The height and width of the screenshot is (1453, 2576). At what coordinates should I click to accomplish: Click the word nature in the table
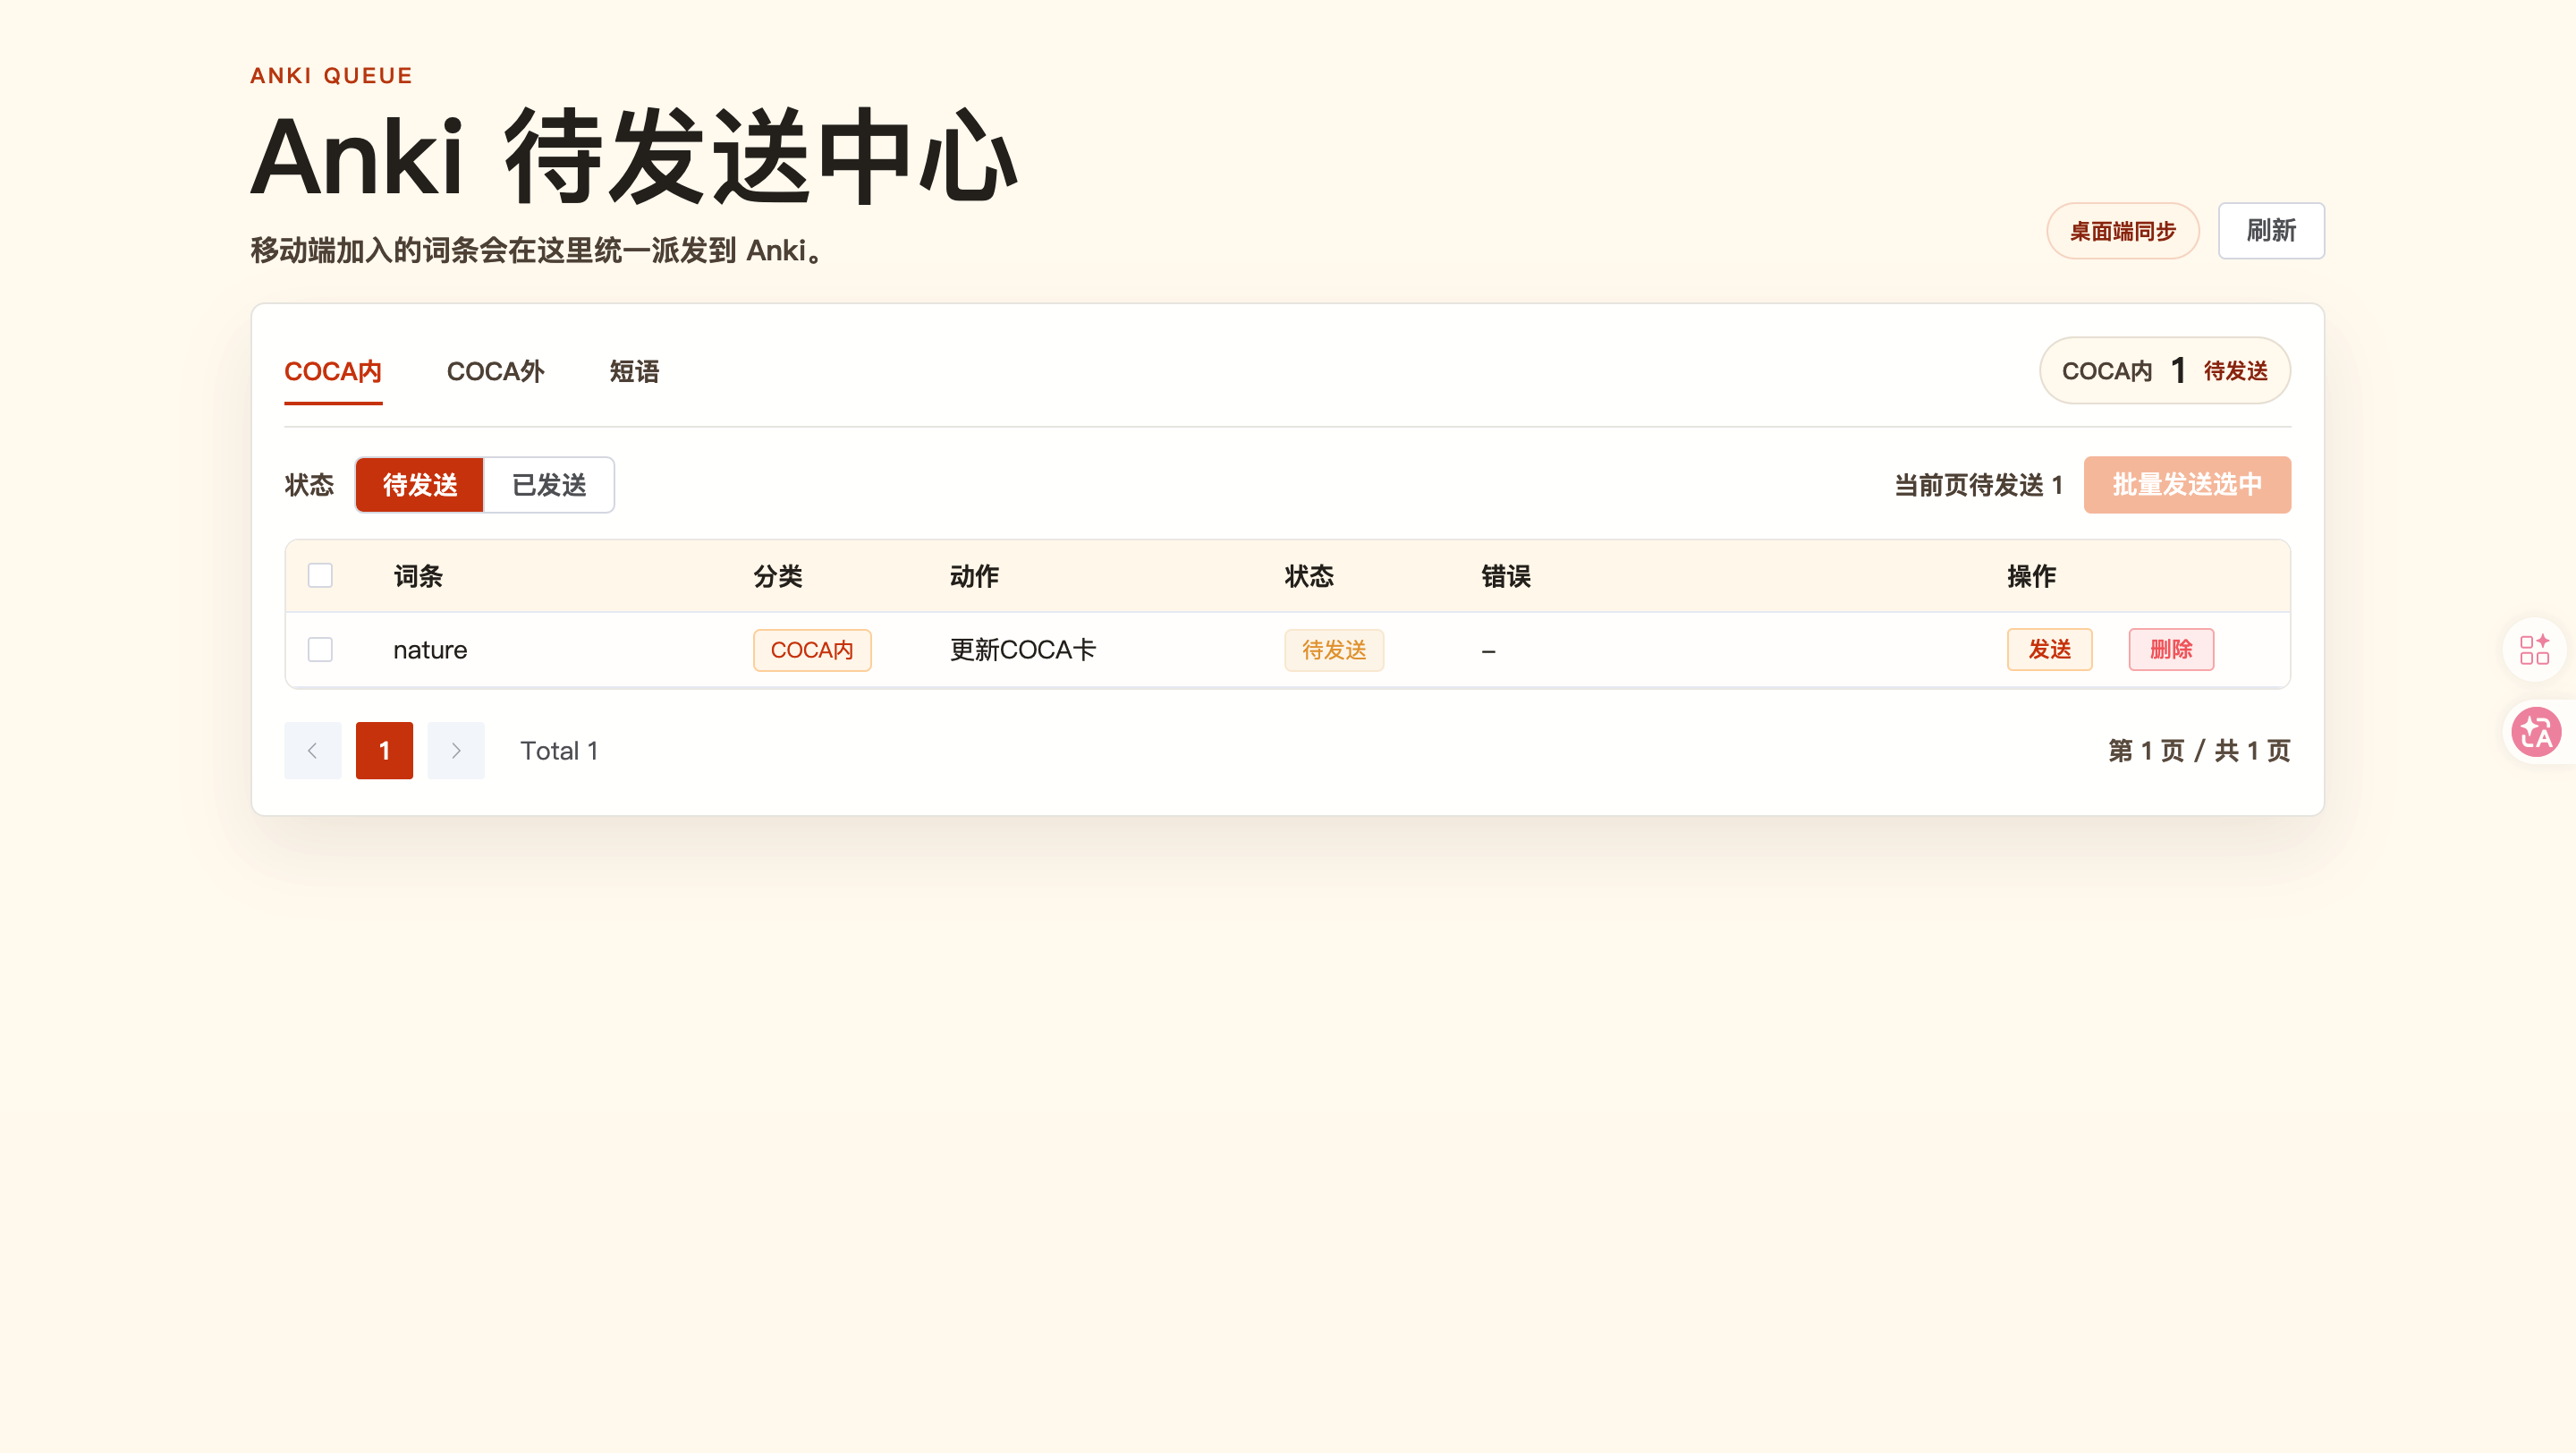coord(430,650)
